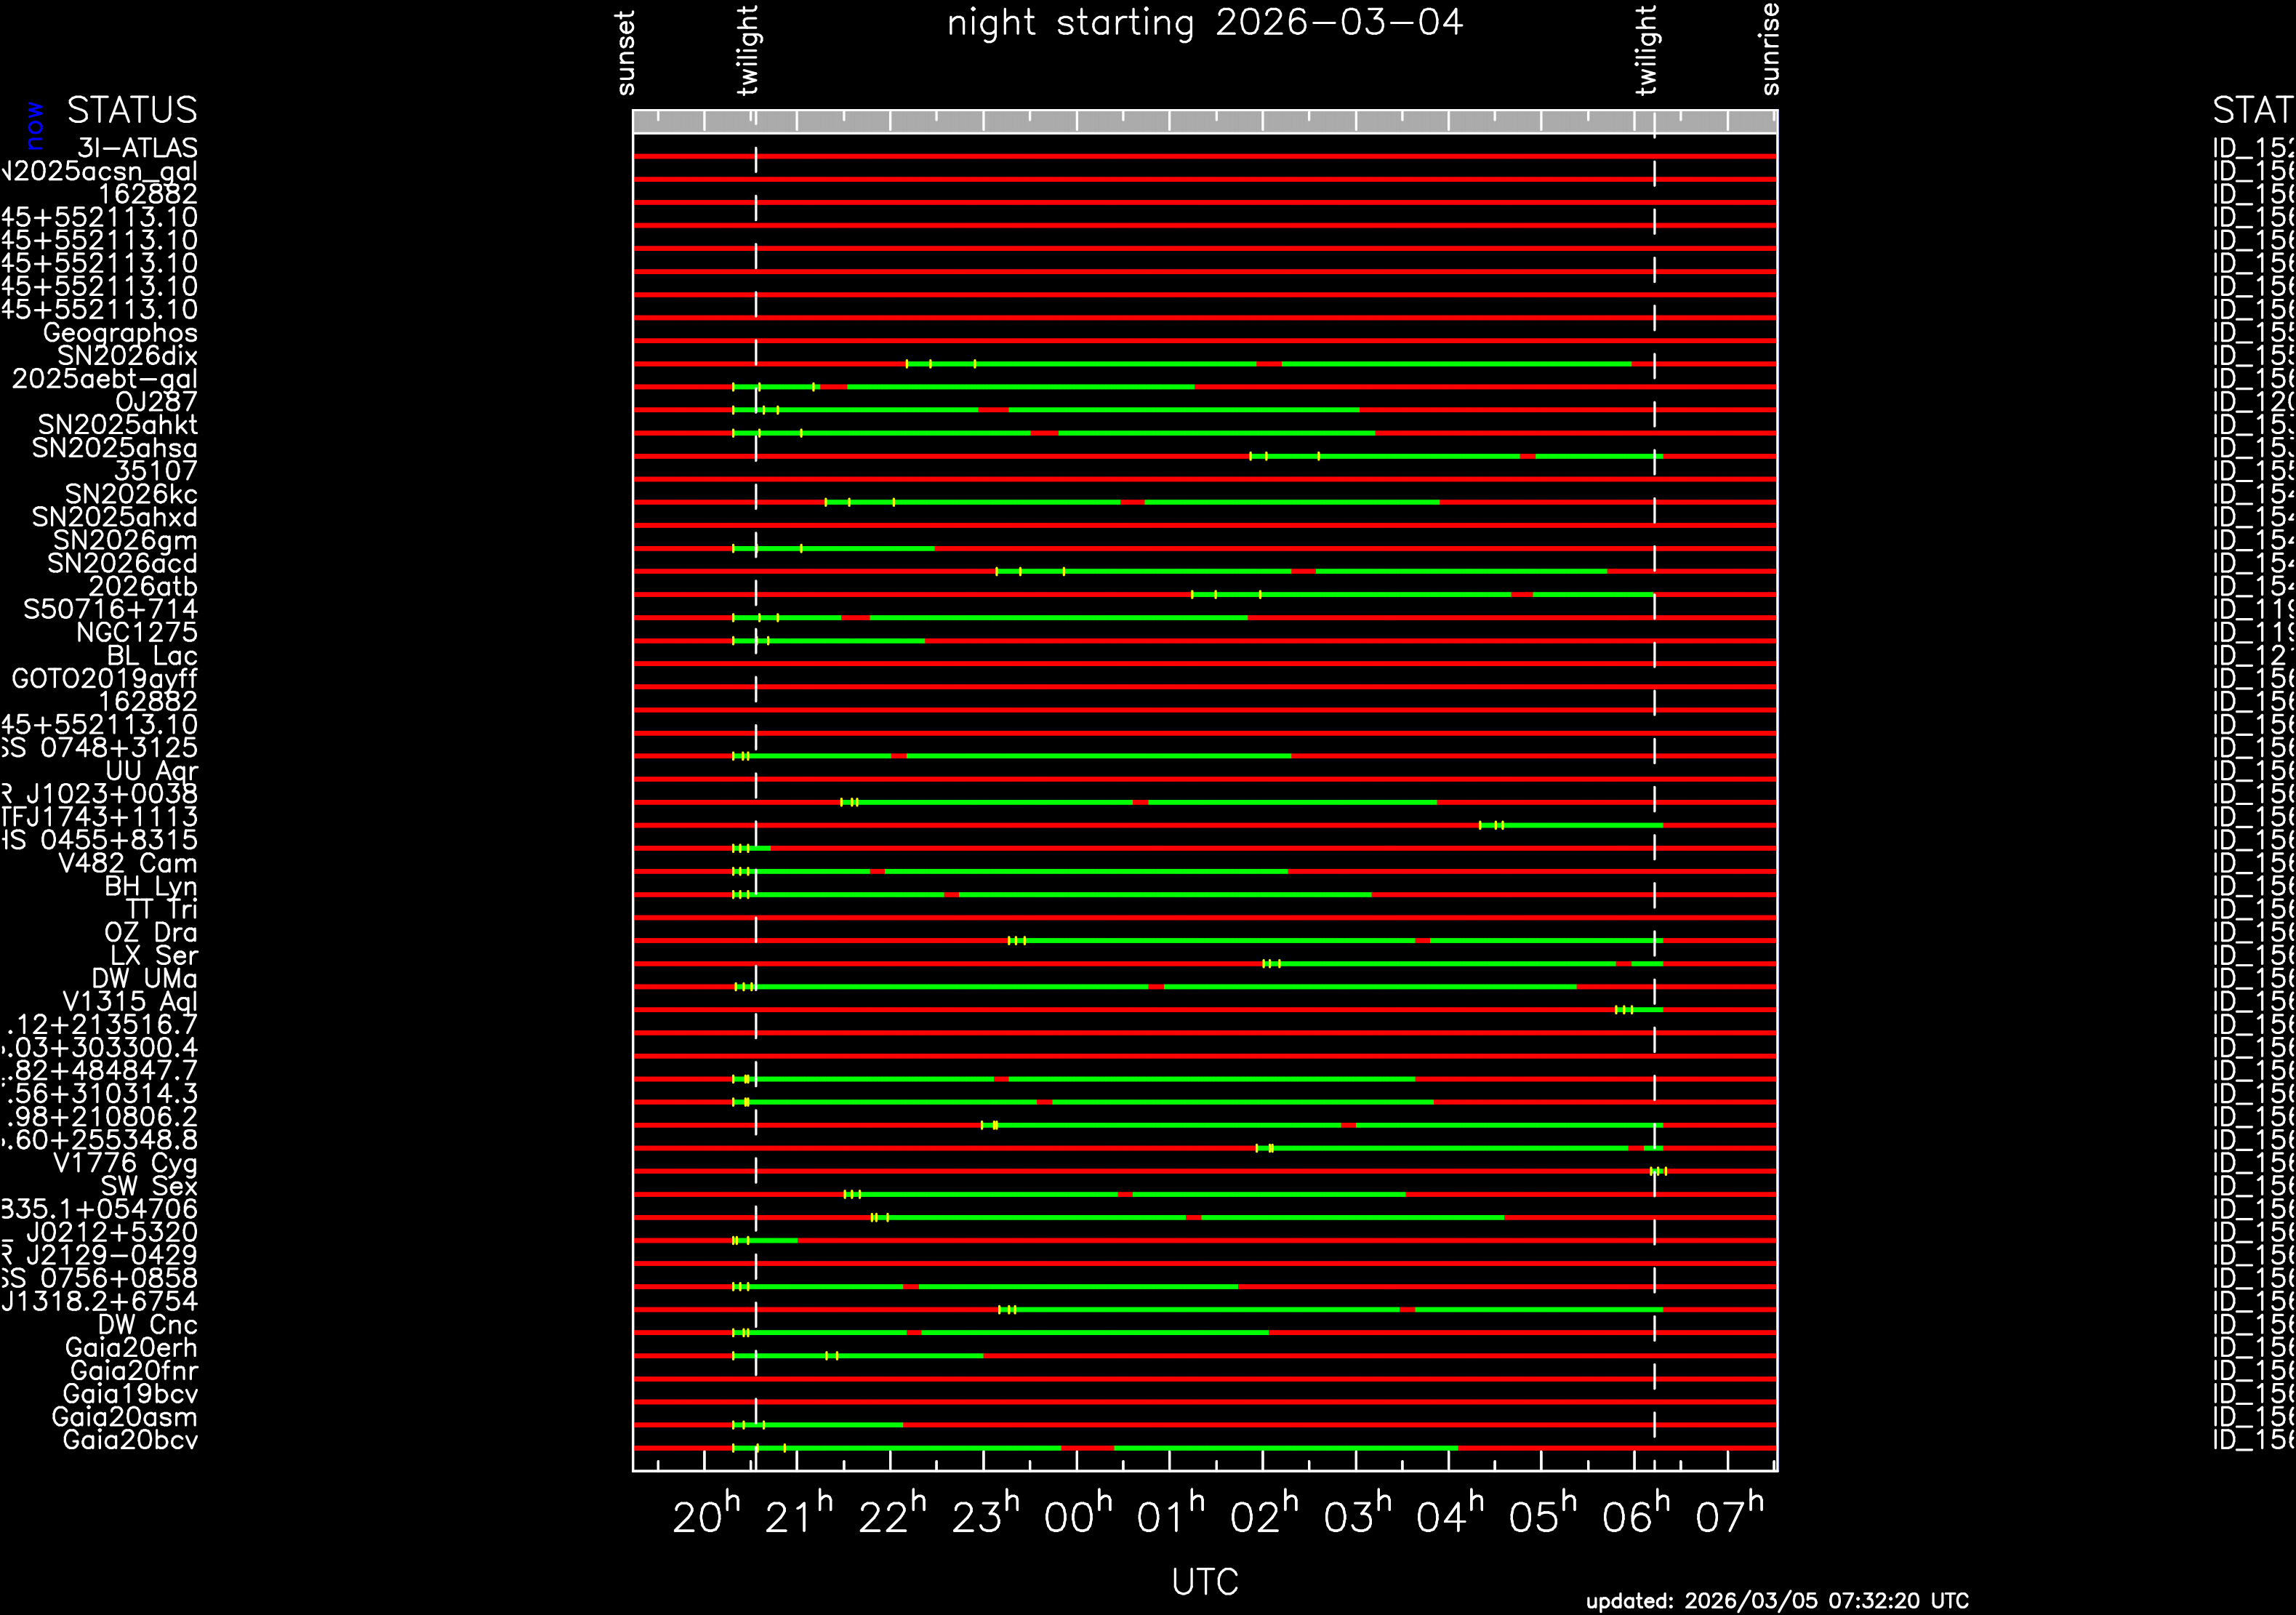Screen dimensions: 2296x1615
Task: Click the left STATUS column header
Action: 132,110
